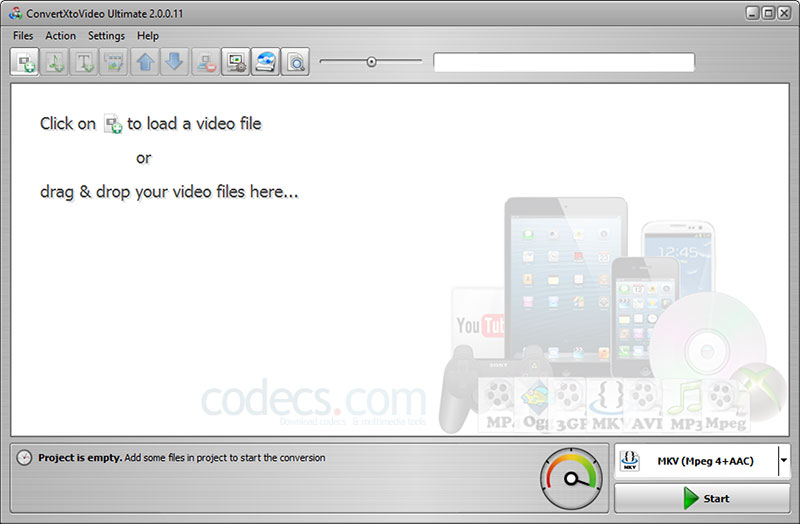Open the Action menu
This screenshot has width=800, height=524.
point(61,36)
